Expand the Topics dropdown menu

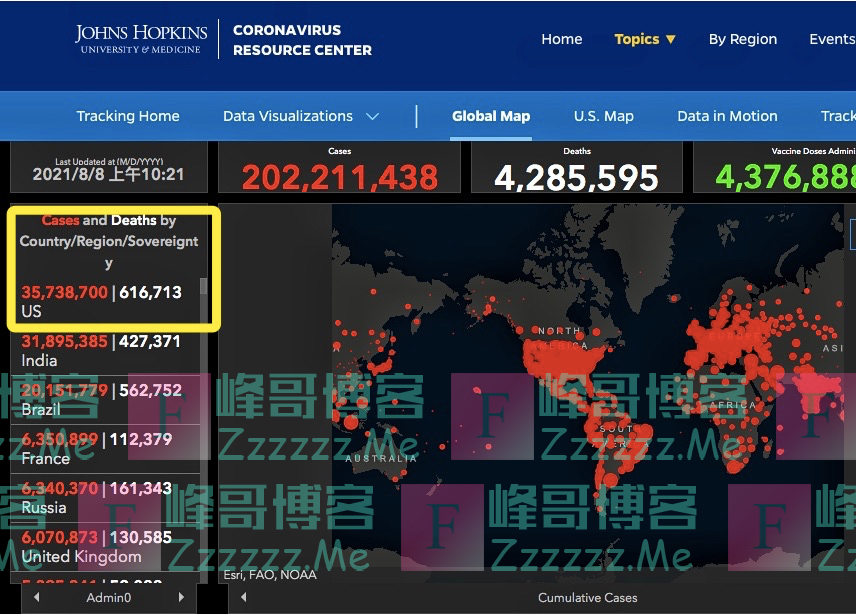point(645,39)
